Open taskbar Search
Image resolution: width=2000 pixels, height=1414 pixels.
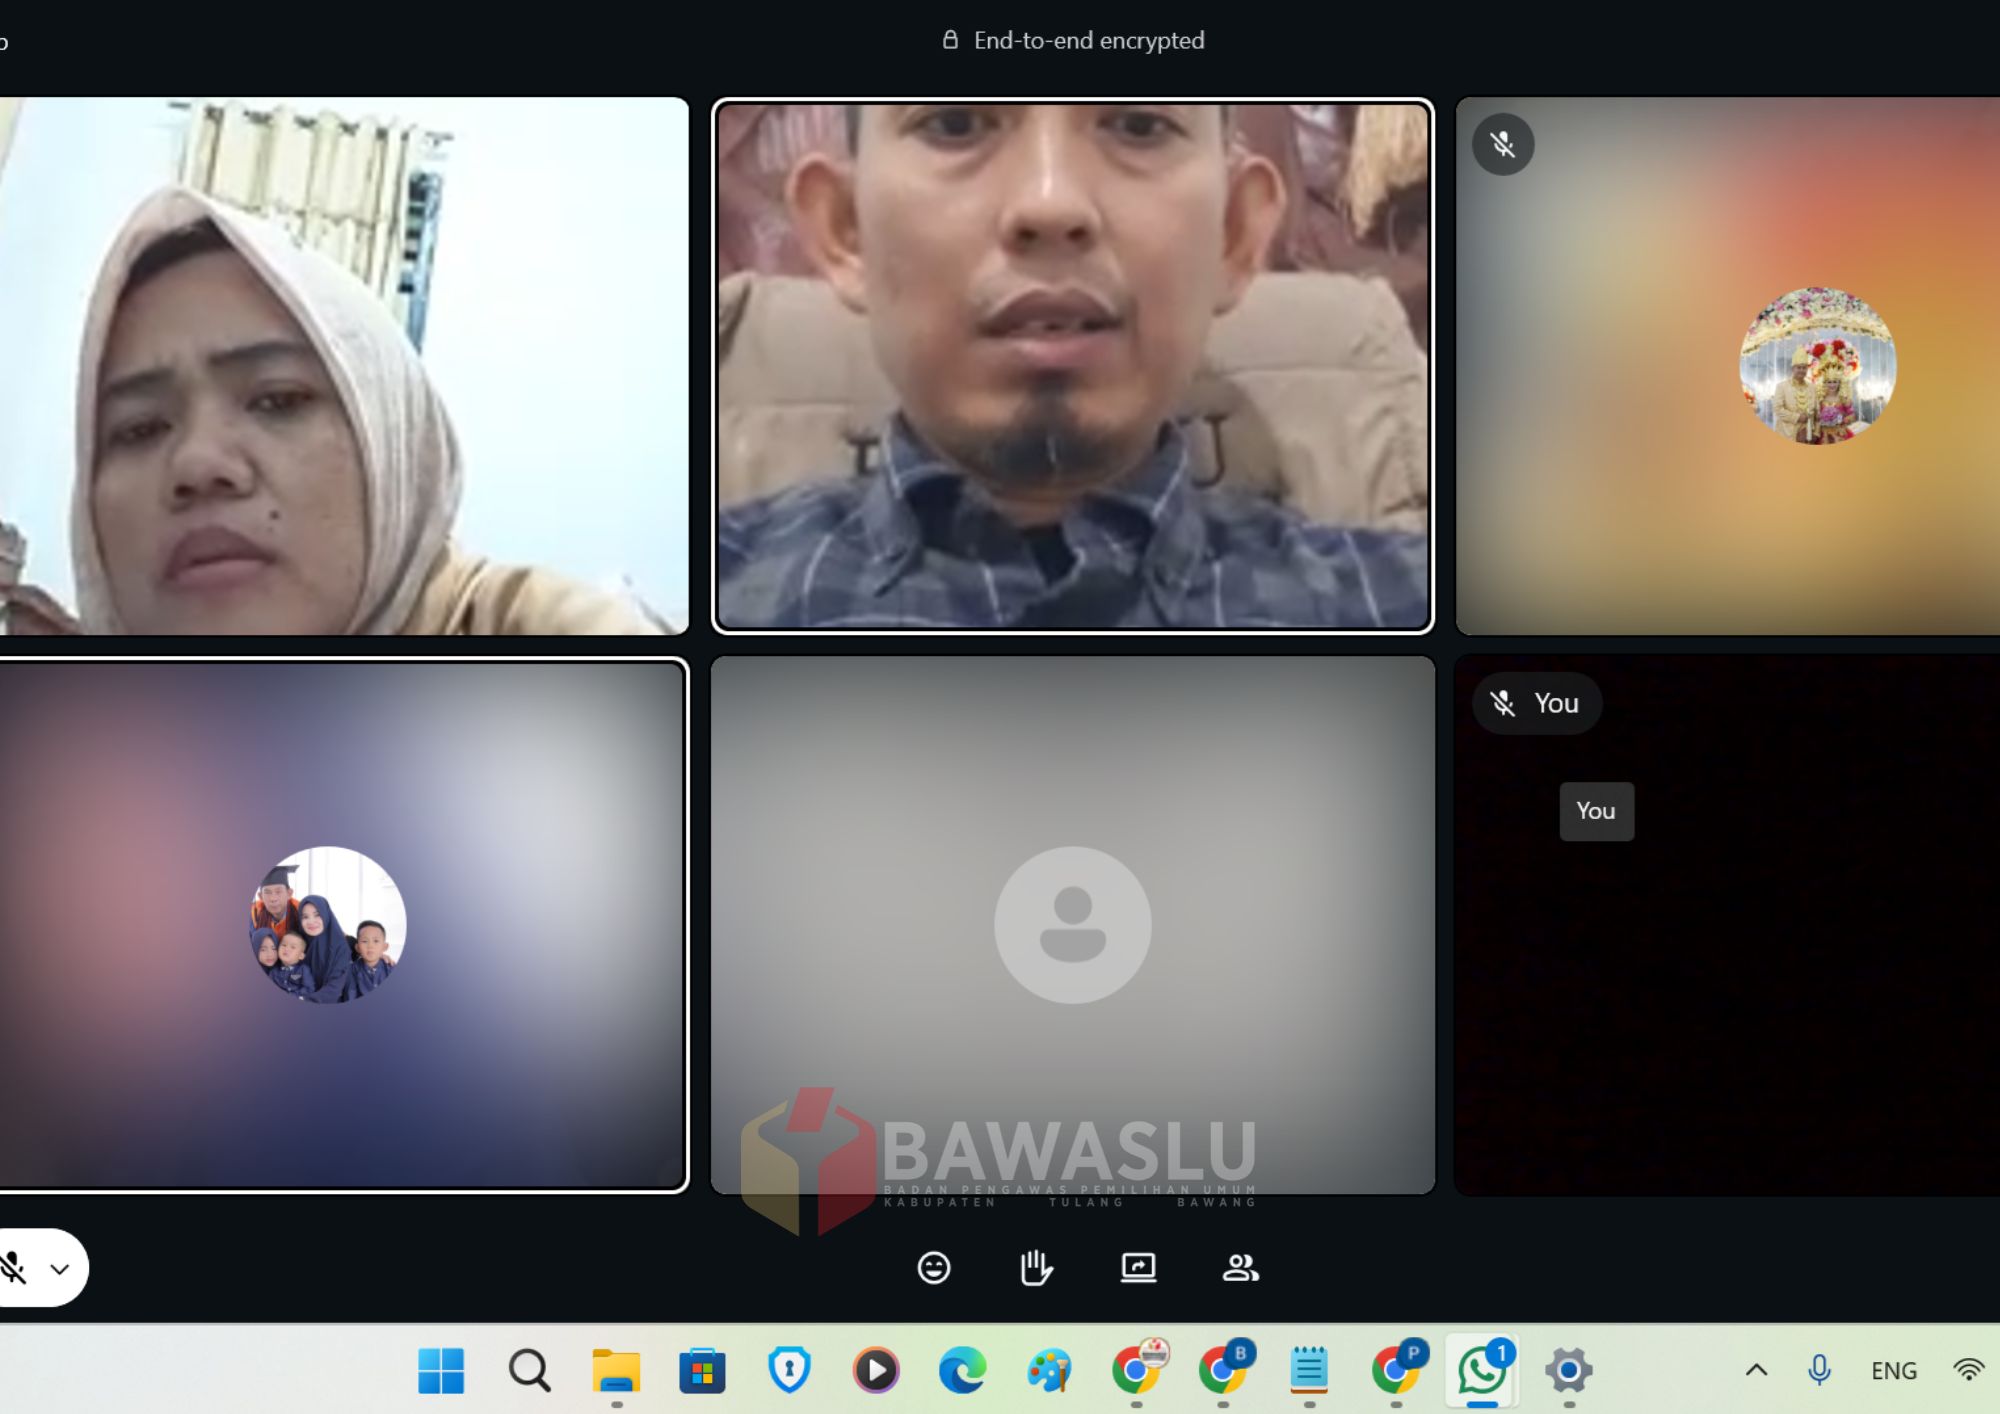pyautogui.click(x=529, y=1370)
